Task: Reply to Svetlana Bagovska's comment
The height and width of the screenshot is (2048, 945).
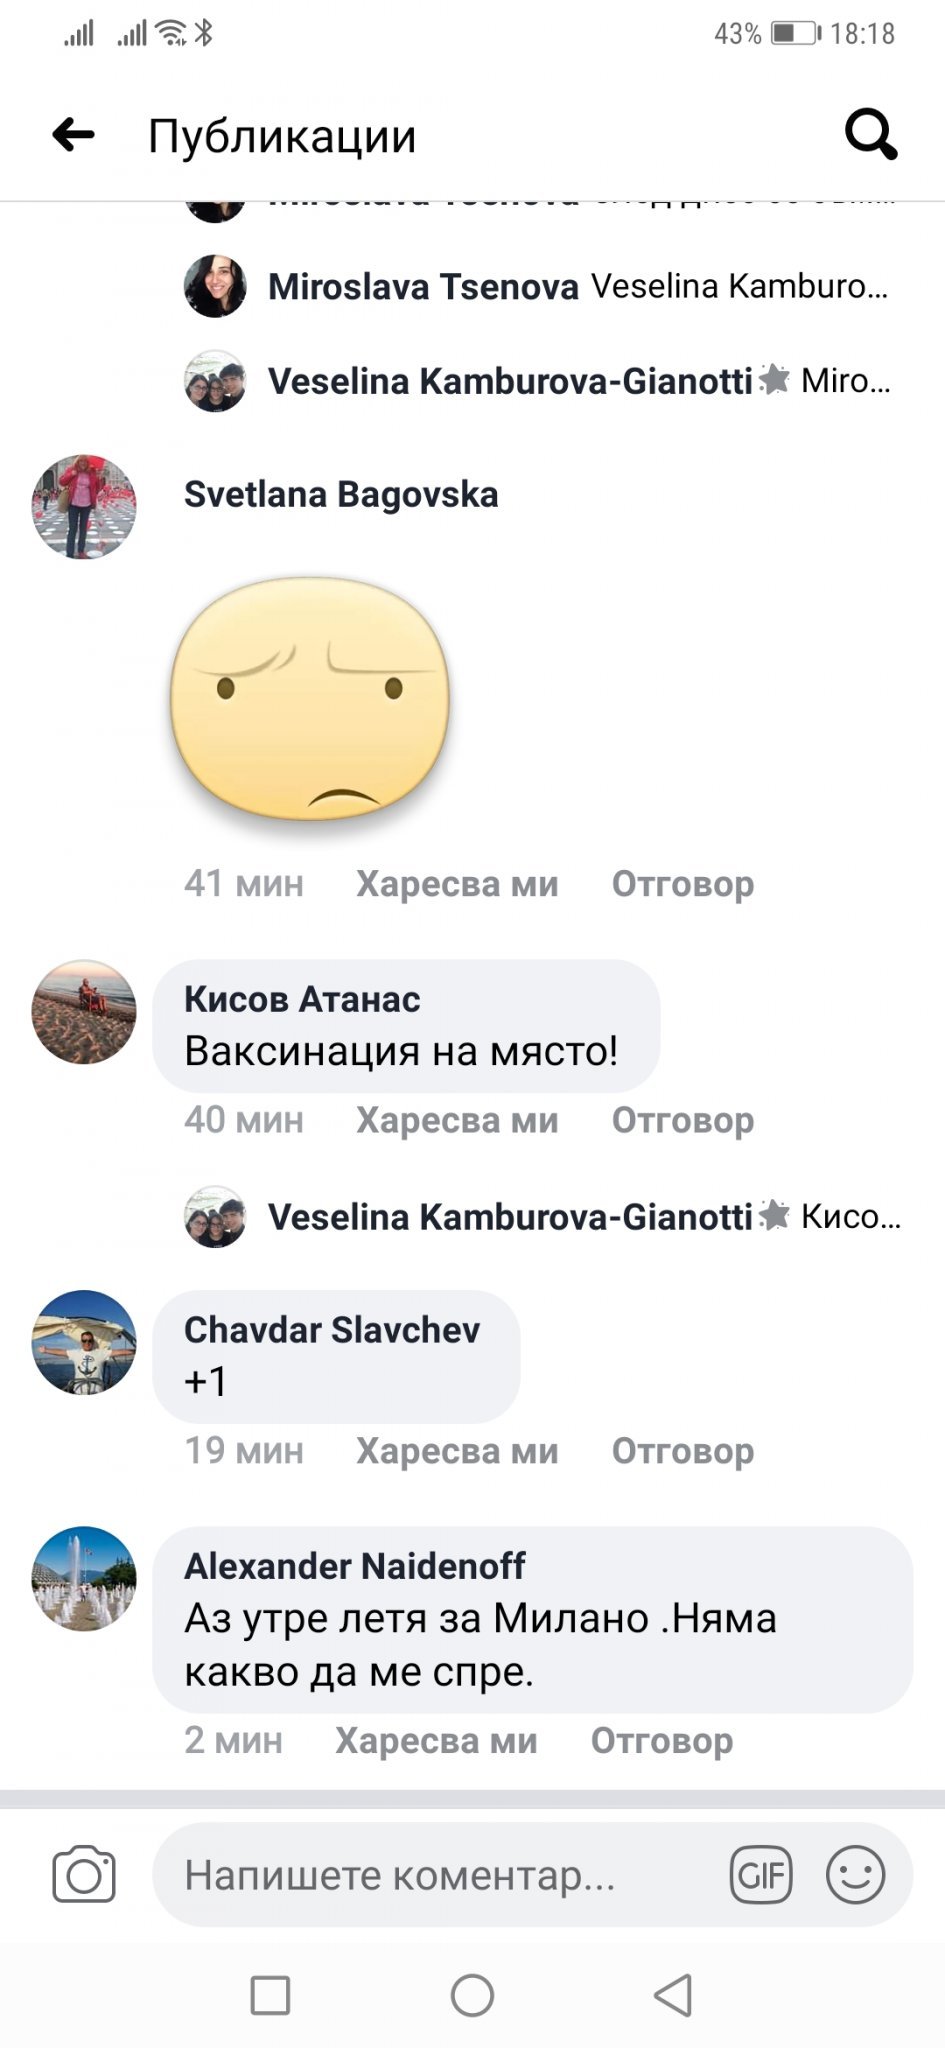Action: pyautogui.click(x=682, y=884)
